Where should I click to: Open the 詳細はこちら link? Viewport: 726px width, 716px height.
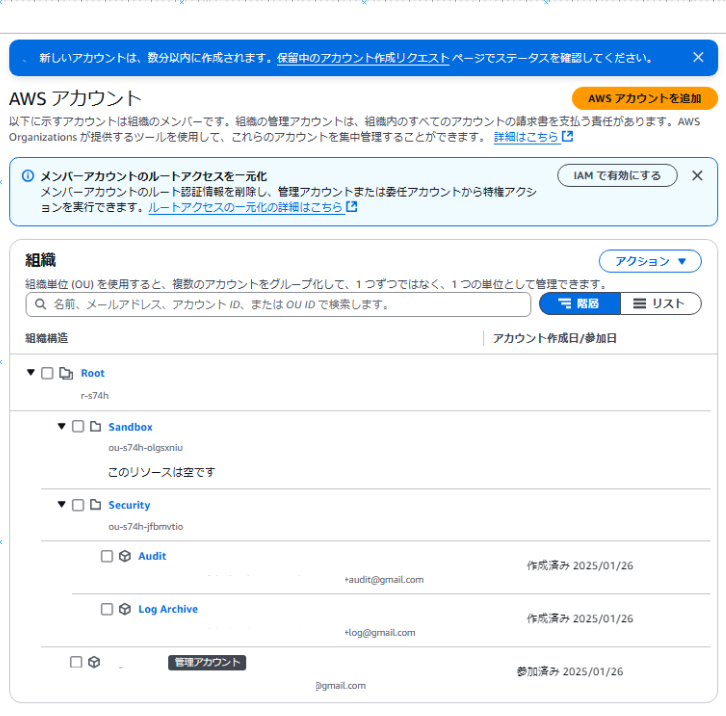(x=526, y=137)
